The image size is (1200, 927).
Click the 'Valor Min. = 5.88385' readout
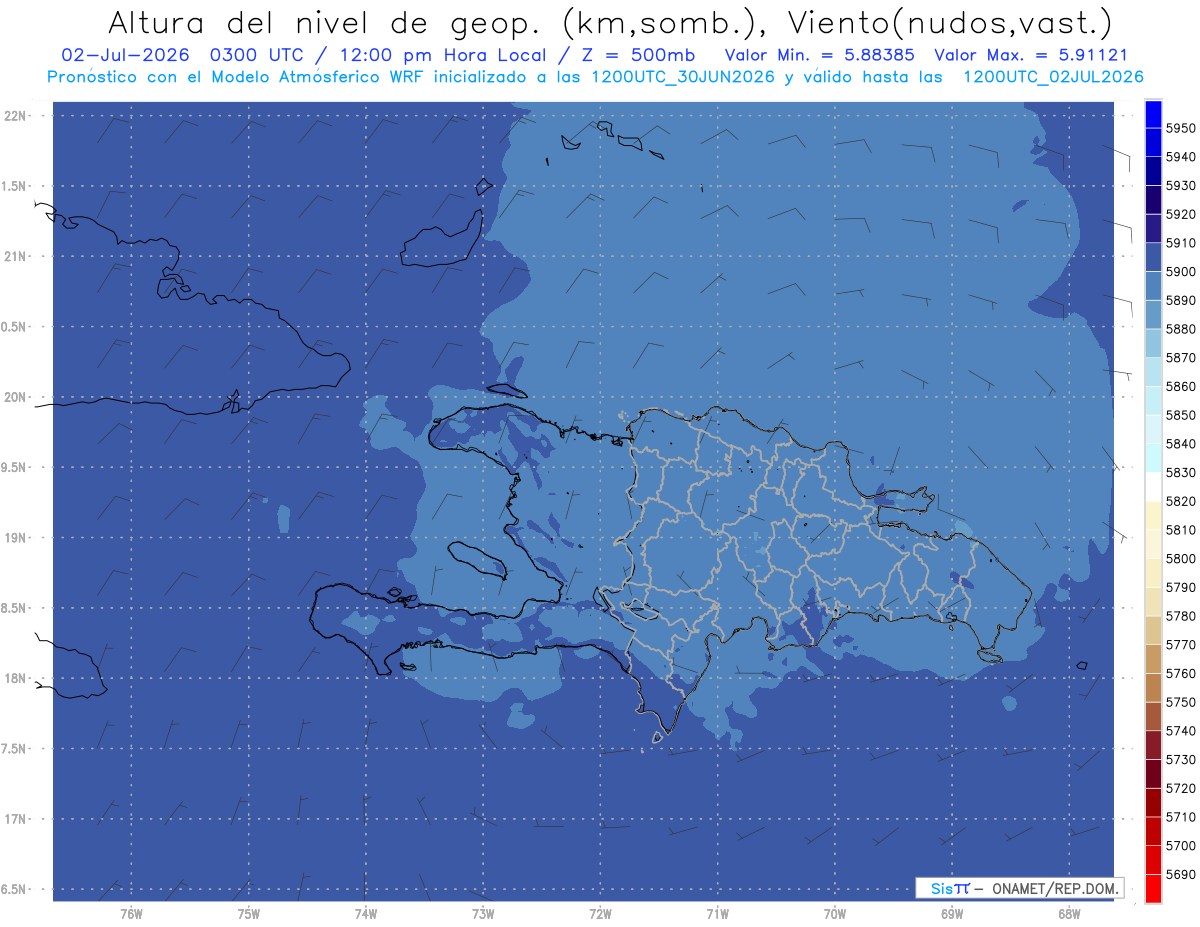point(819,55)
